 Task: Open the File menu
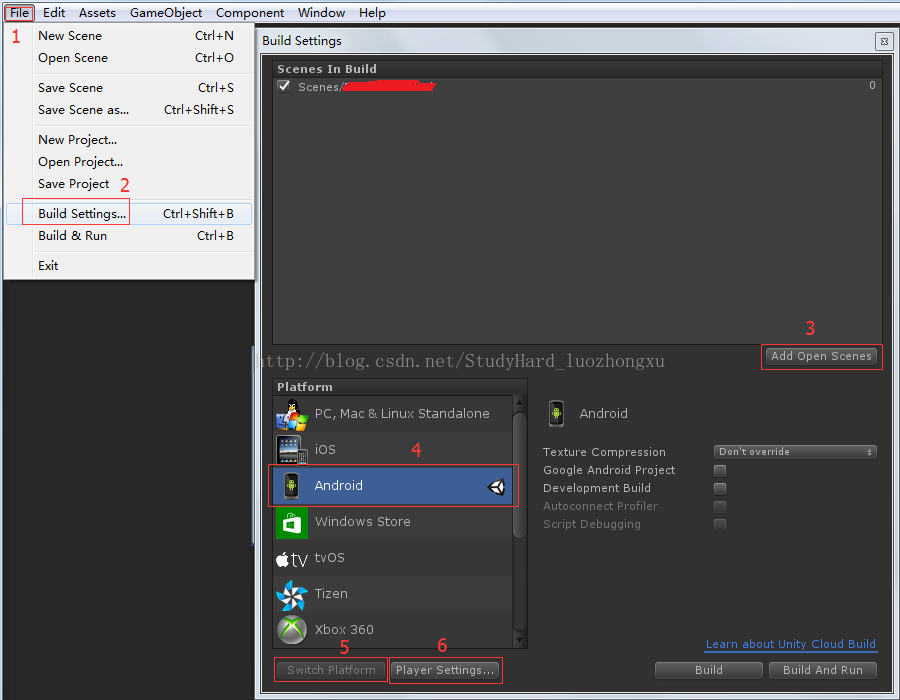[x=20, y=13]
